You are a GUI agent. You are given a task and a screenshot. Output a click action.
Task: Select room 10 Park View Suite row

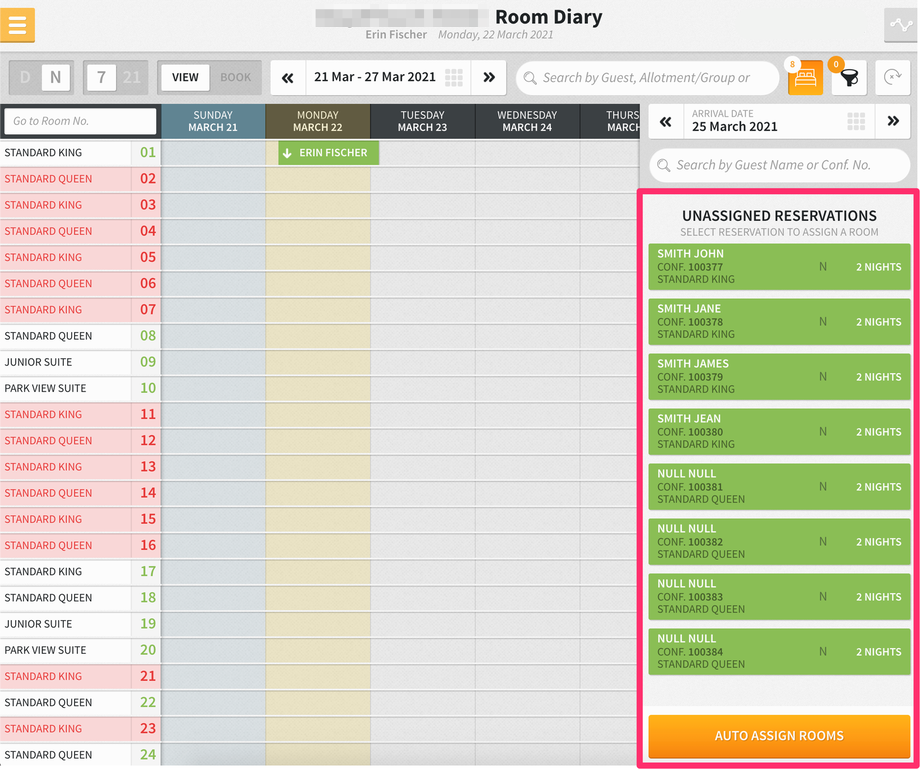click(x=80, y=388)
